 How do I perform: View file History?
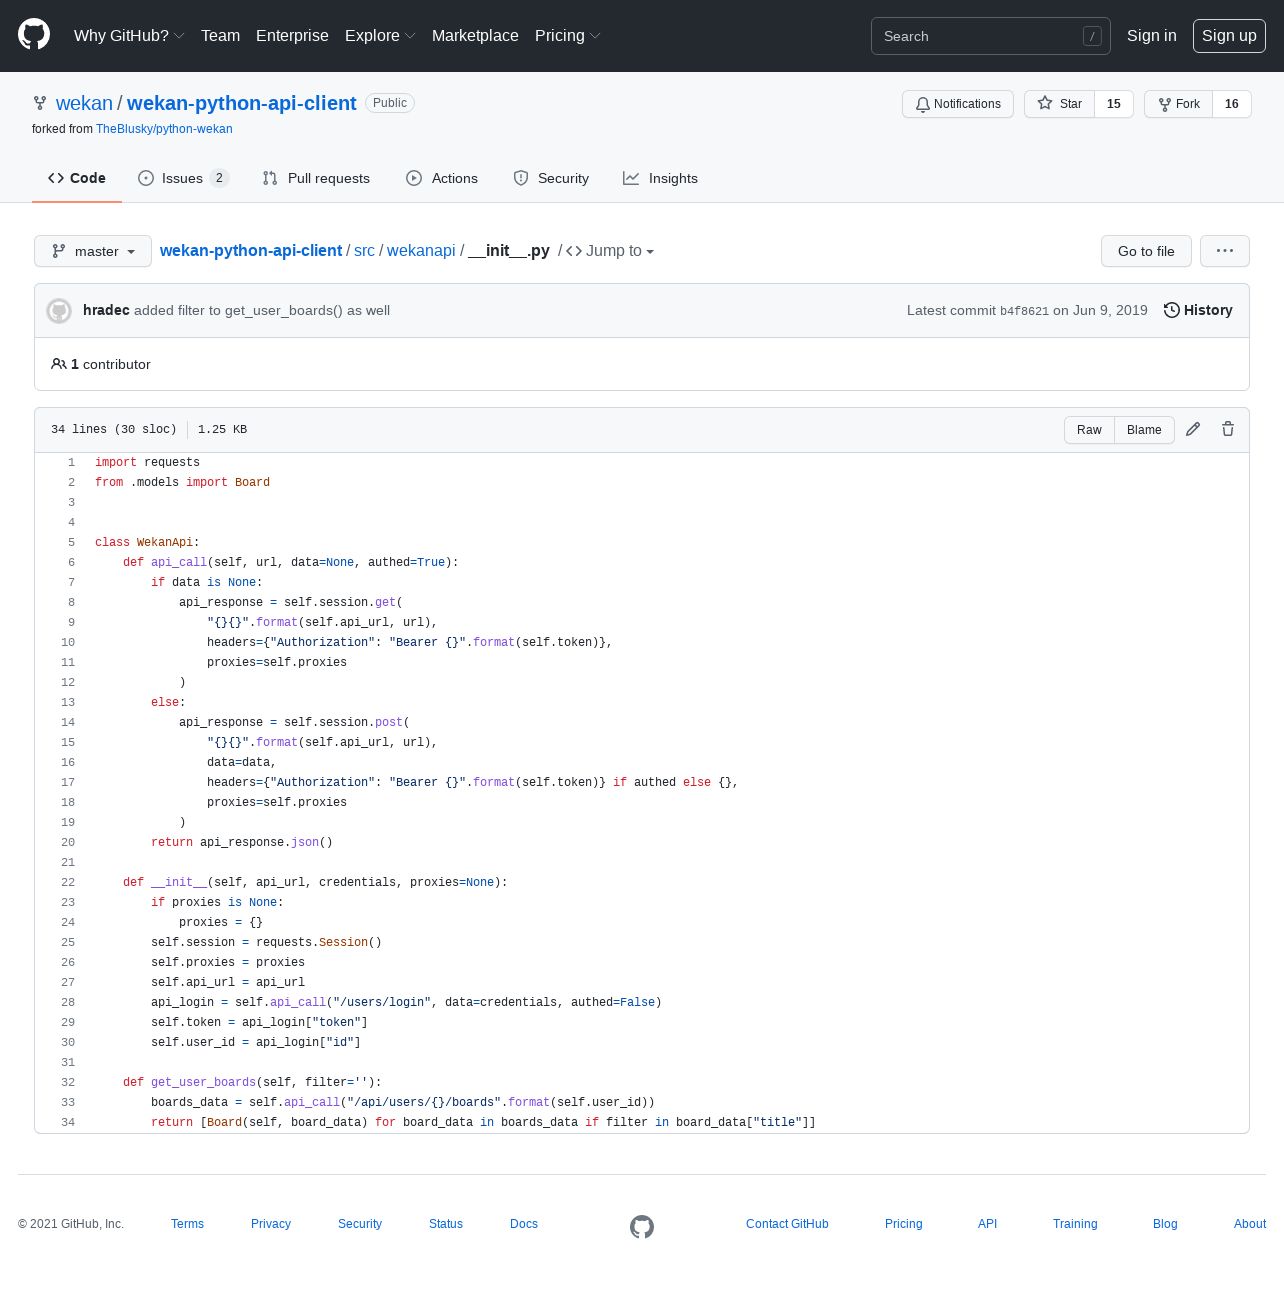click(1198, 310)
